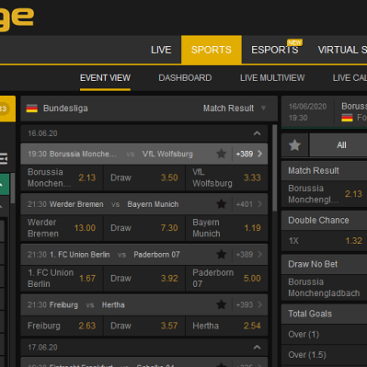The width and height of the screenshot is (367, 367).
Task: Bet on Freiburg at 2.63
Action: (61, 326)
